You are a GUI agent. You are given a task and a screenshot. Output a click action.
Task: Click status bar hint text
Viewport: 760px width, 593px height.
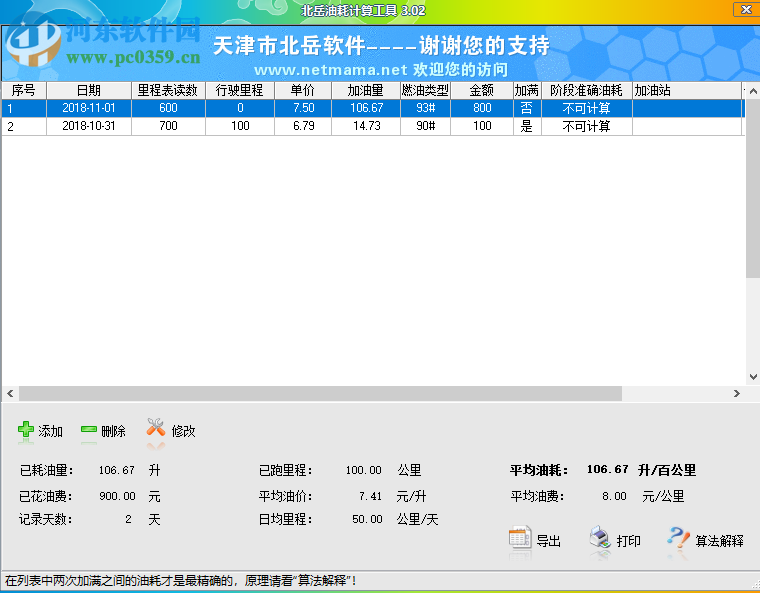[x=181, y=580]
